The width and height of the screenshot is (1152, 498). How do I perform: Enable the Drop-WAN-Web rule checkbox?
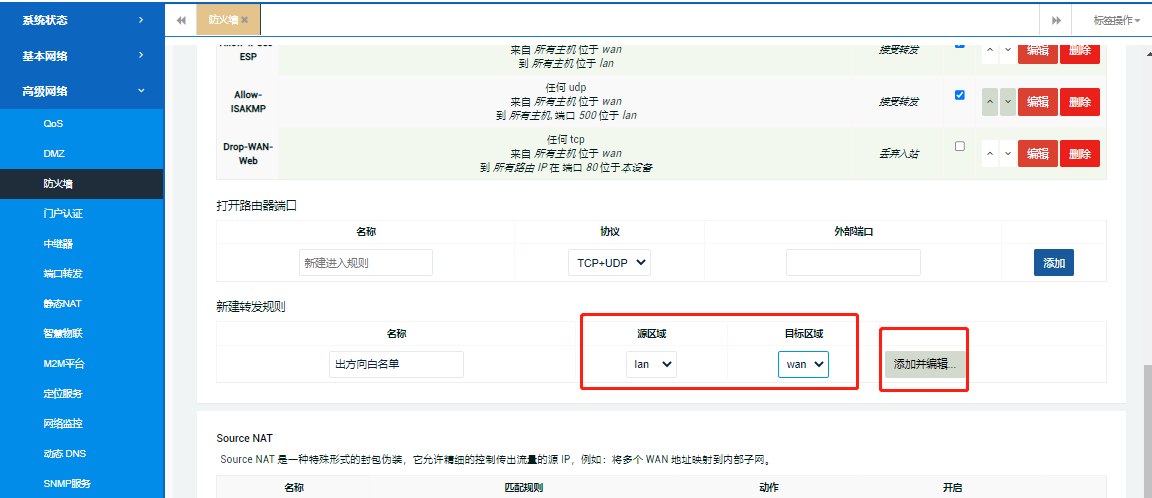960,146
